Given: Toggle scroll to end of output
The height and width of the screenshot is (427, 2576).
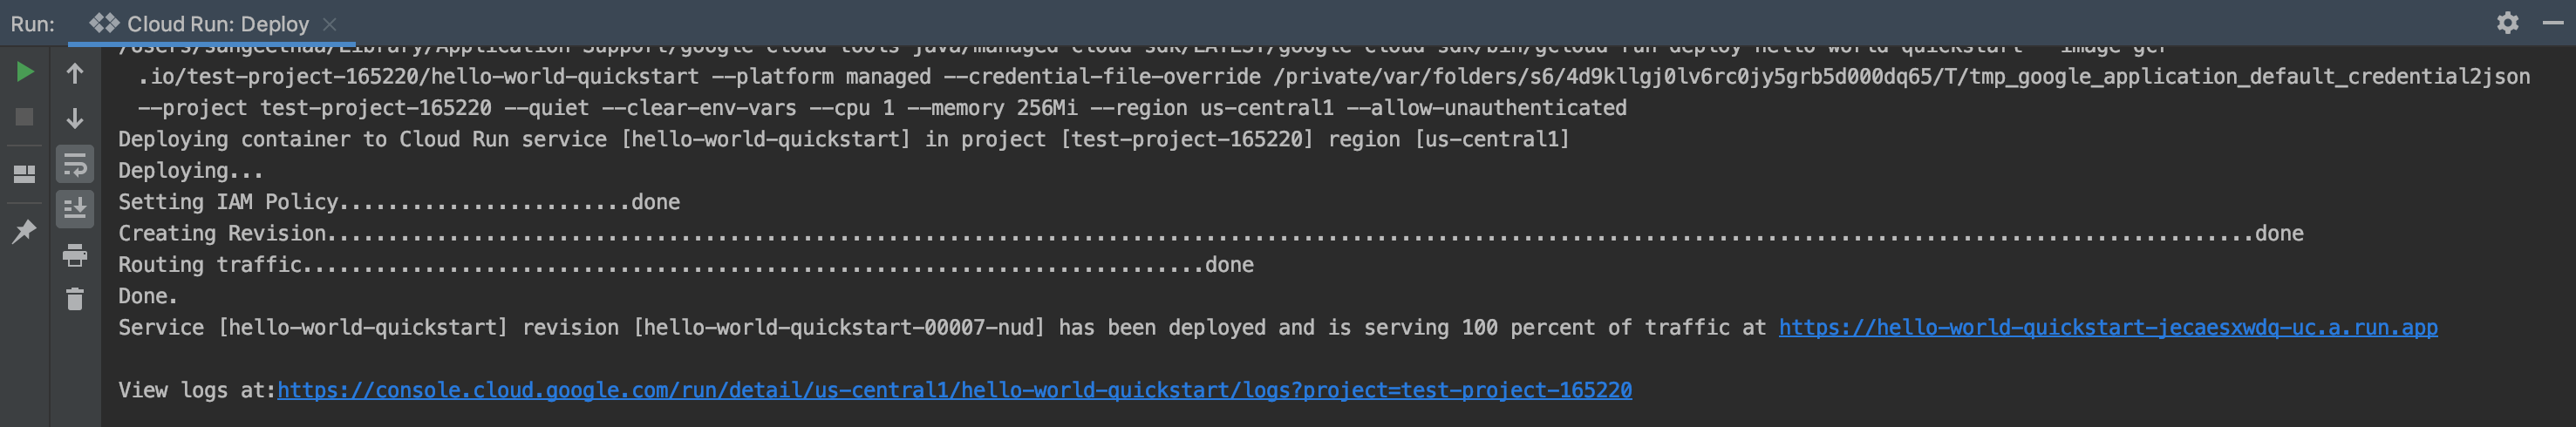Looking at the screenshot, I should coord(75,209).
